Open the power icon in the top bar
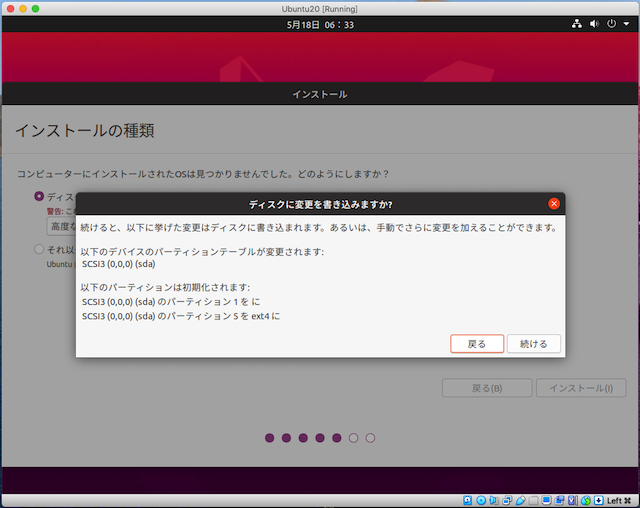640x508 pixels. coord(611,24)
